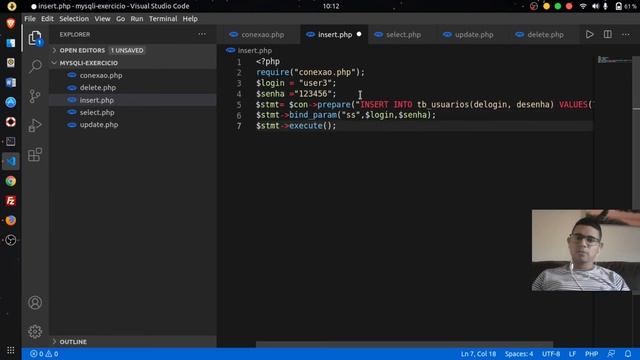Switch to the conexao.php tab

(x=262, y=35)
